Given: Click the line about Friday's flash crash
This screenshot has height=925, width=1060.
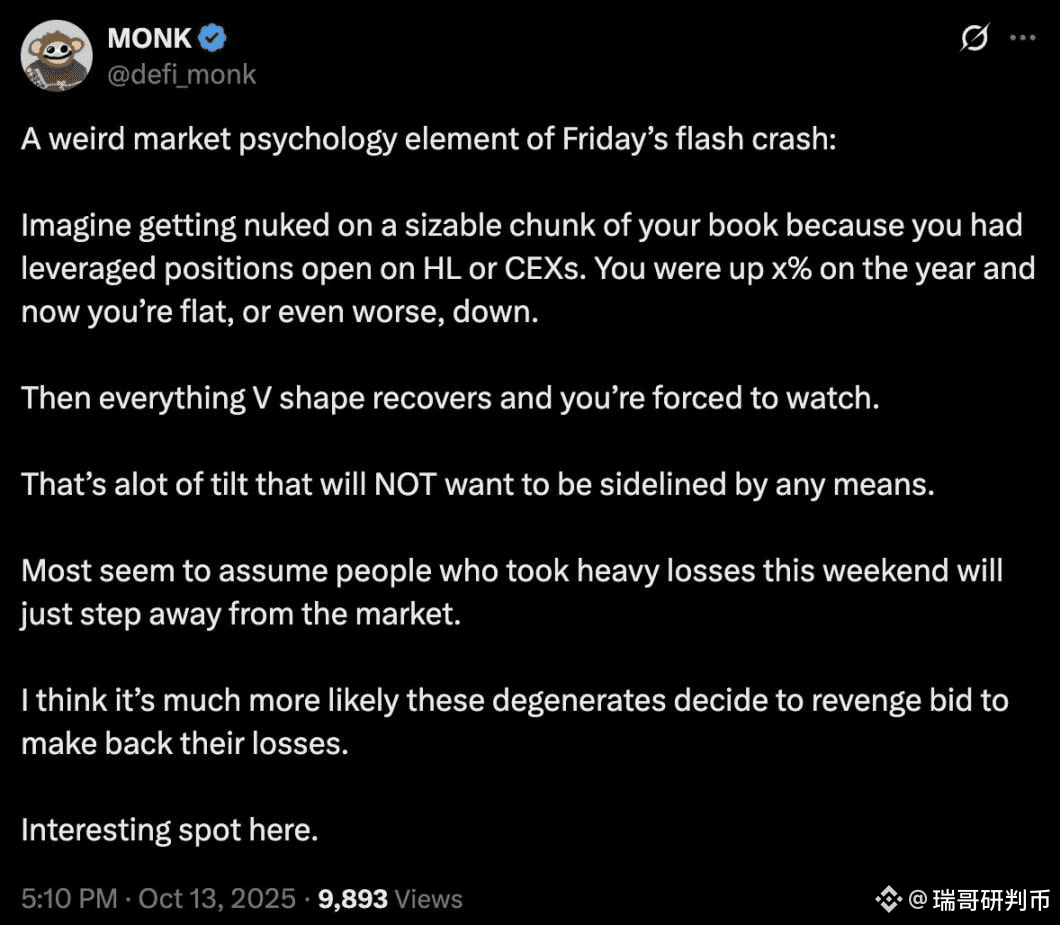Looking at the screenshot, I should click(x=427, y=139).
